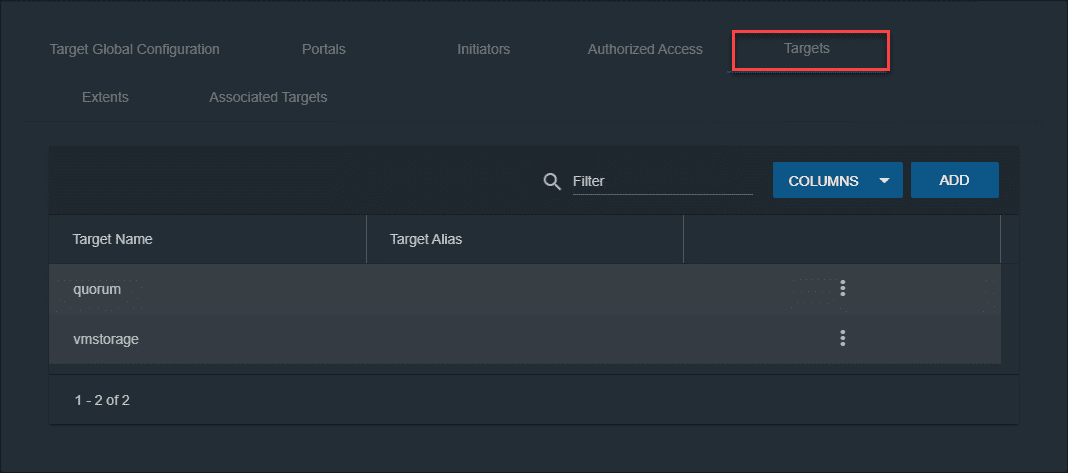
Task: Go to the Initiators tab
Action: pos(484,49)
